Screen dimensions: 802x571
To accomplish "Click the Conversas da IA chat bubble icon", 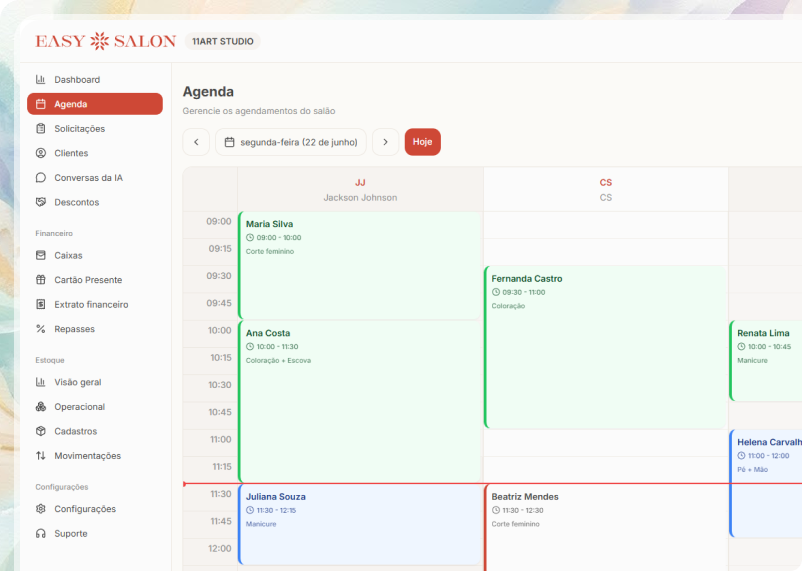I will 40,178.
